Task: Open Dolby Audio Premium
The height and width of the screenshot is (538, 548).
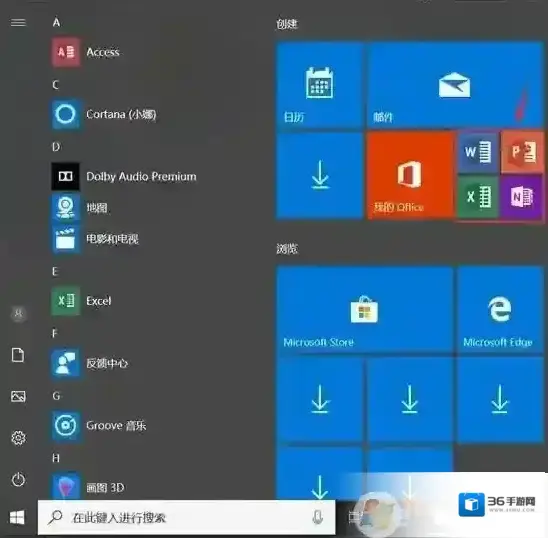Action: pyautogui.click(x=124, y=177)
